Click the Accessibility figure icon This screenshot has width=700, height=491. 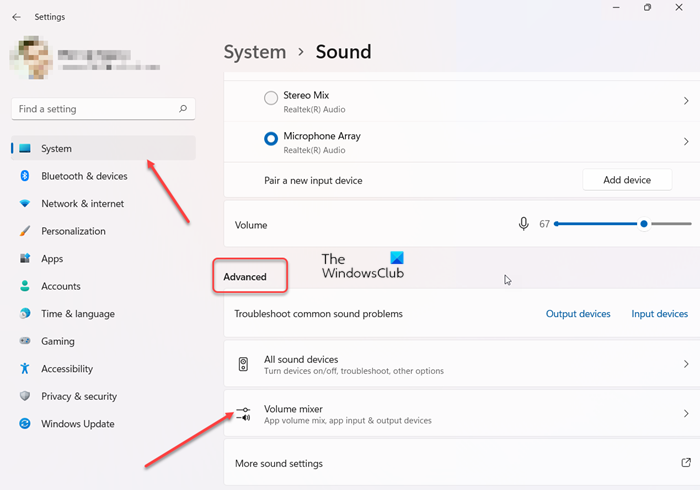(x=25, y=369)
